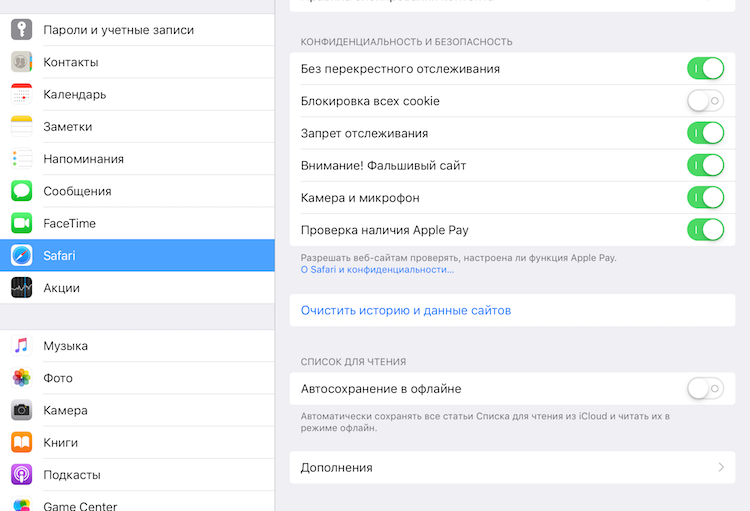Click the Автоматически сохранять description text
This screenshot has width=750, height=511.
pos(485,422)
